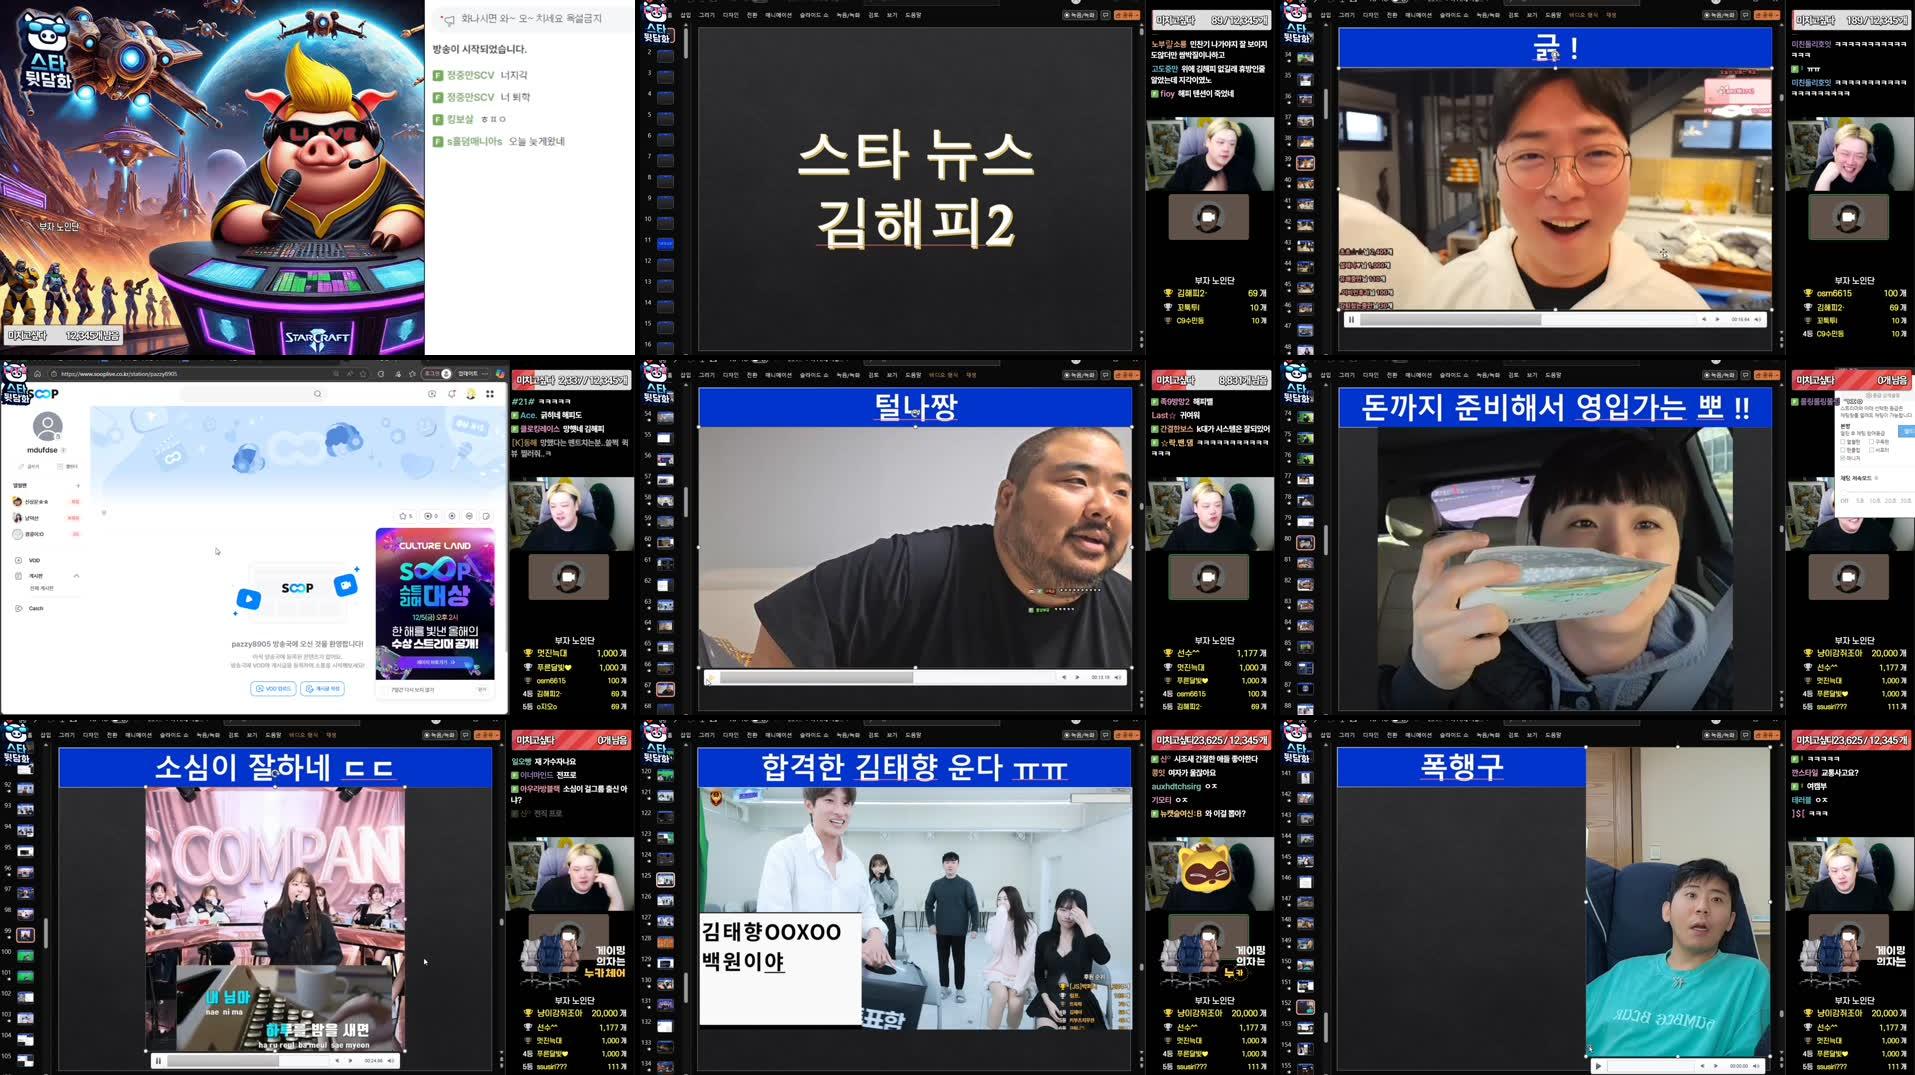Click the profile avatar of mdufdse
This screenshot has width=1915, height=1075.
[48, 426]
